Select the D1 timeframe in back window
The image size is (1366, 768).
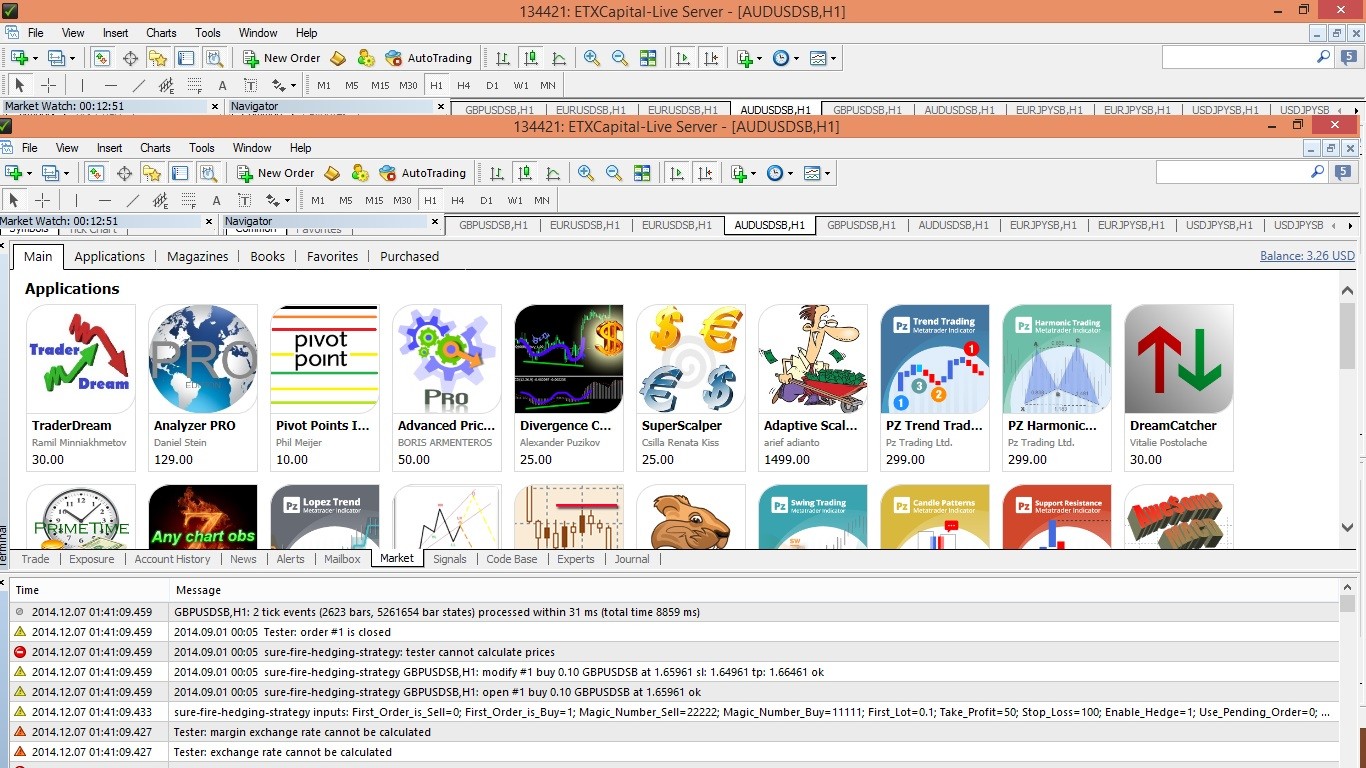[x=492, y=85]
